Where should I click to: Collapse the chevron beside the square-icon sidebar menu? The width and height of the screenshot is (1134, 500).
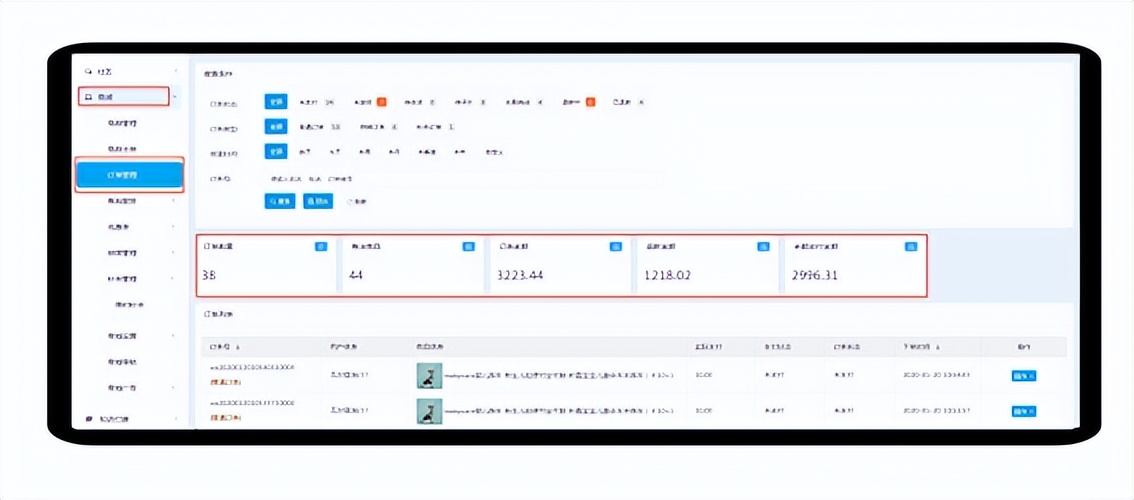click(x=176, y=96)
